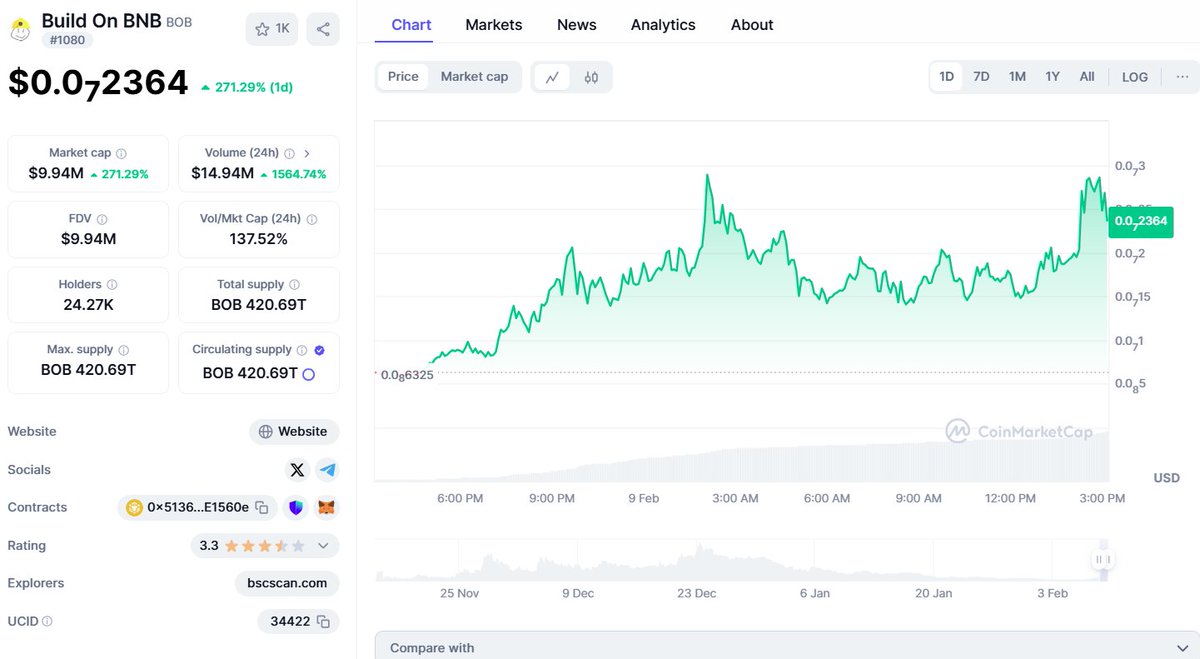Screen dimensions: 1200x659
Task: Switch to the Markets tab
Action: pyautogui.click(x=494, y=25)
